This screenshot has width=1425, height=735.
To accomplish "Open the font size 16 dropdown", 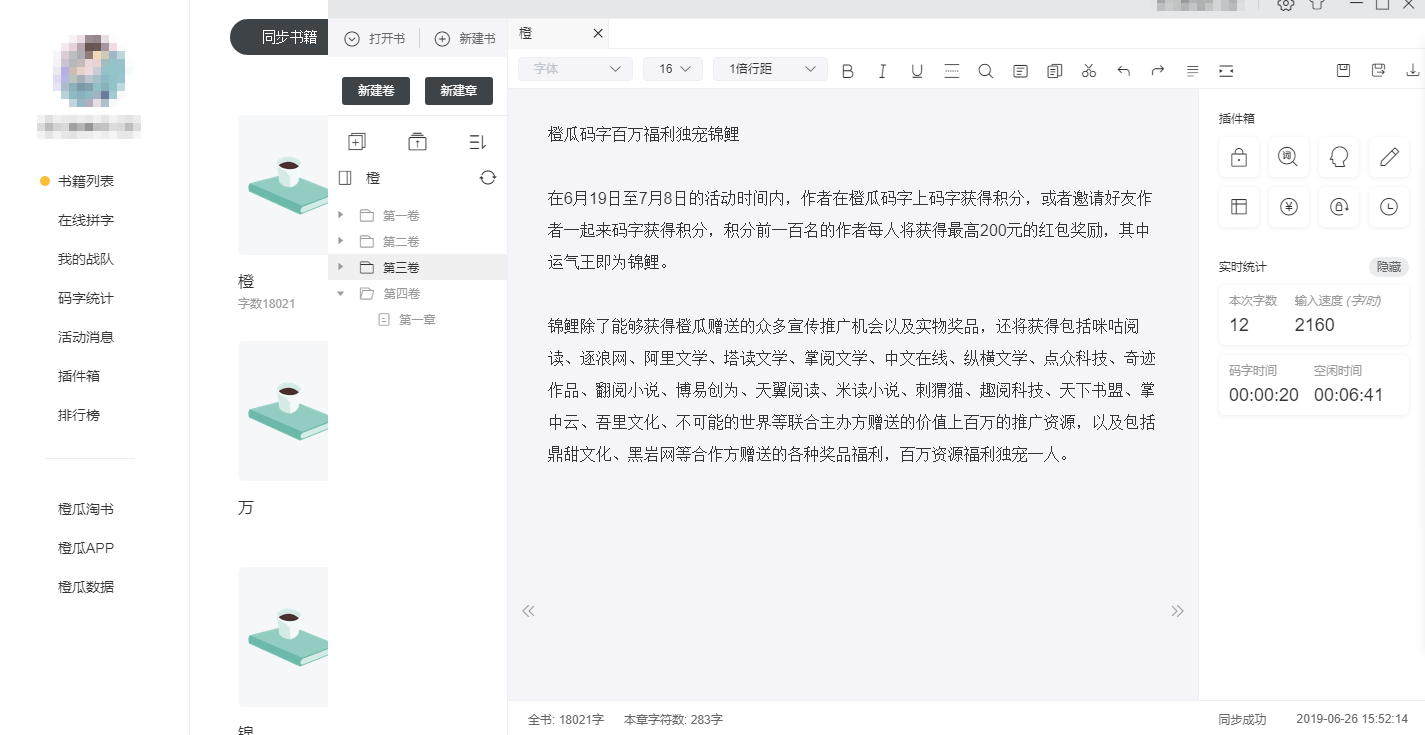I will (672, 69).
